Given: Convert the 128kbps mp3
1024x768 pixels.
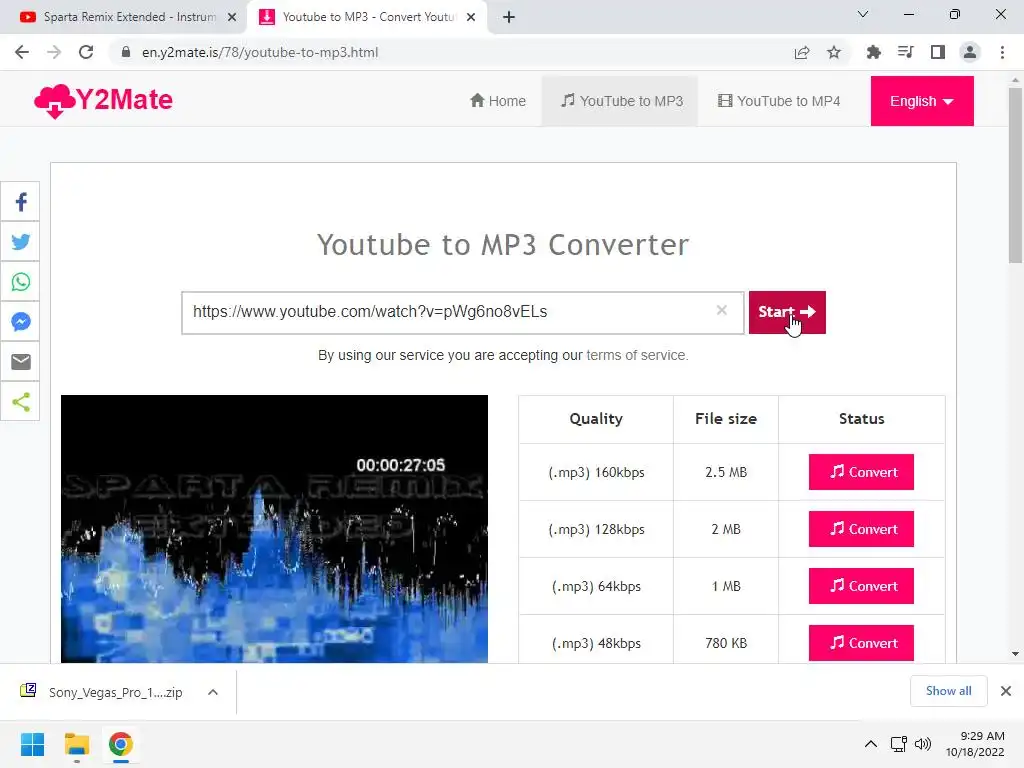Looking at the screenshot, I should pyautogui.click(x=861, y=529).
